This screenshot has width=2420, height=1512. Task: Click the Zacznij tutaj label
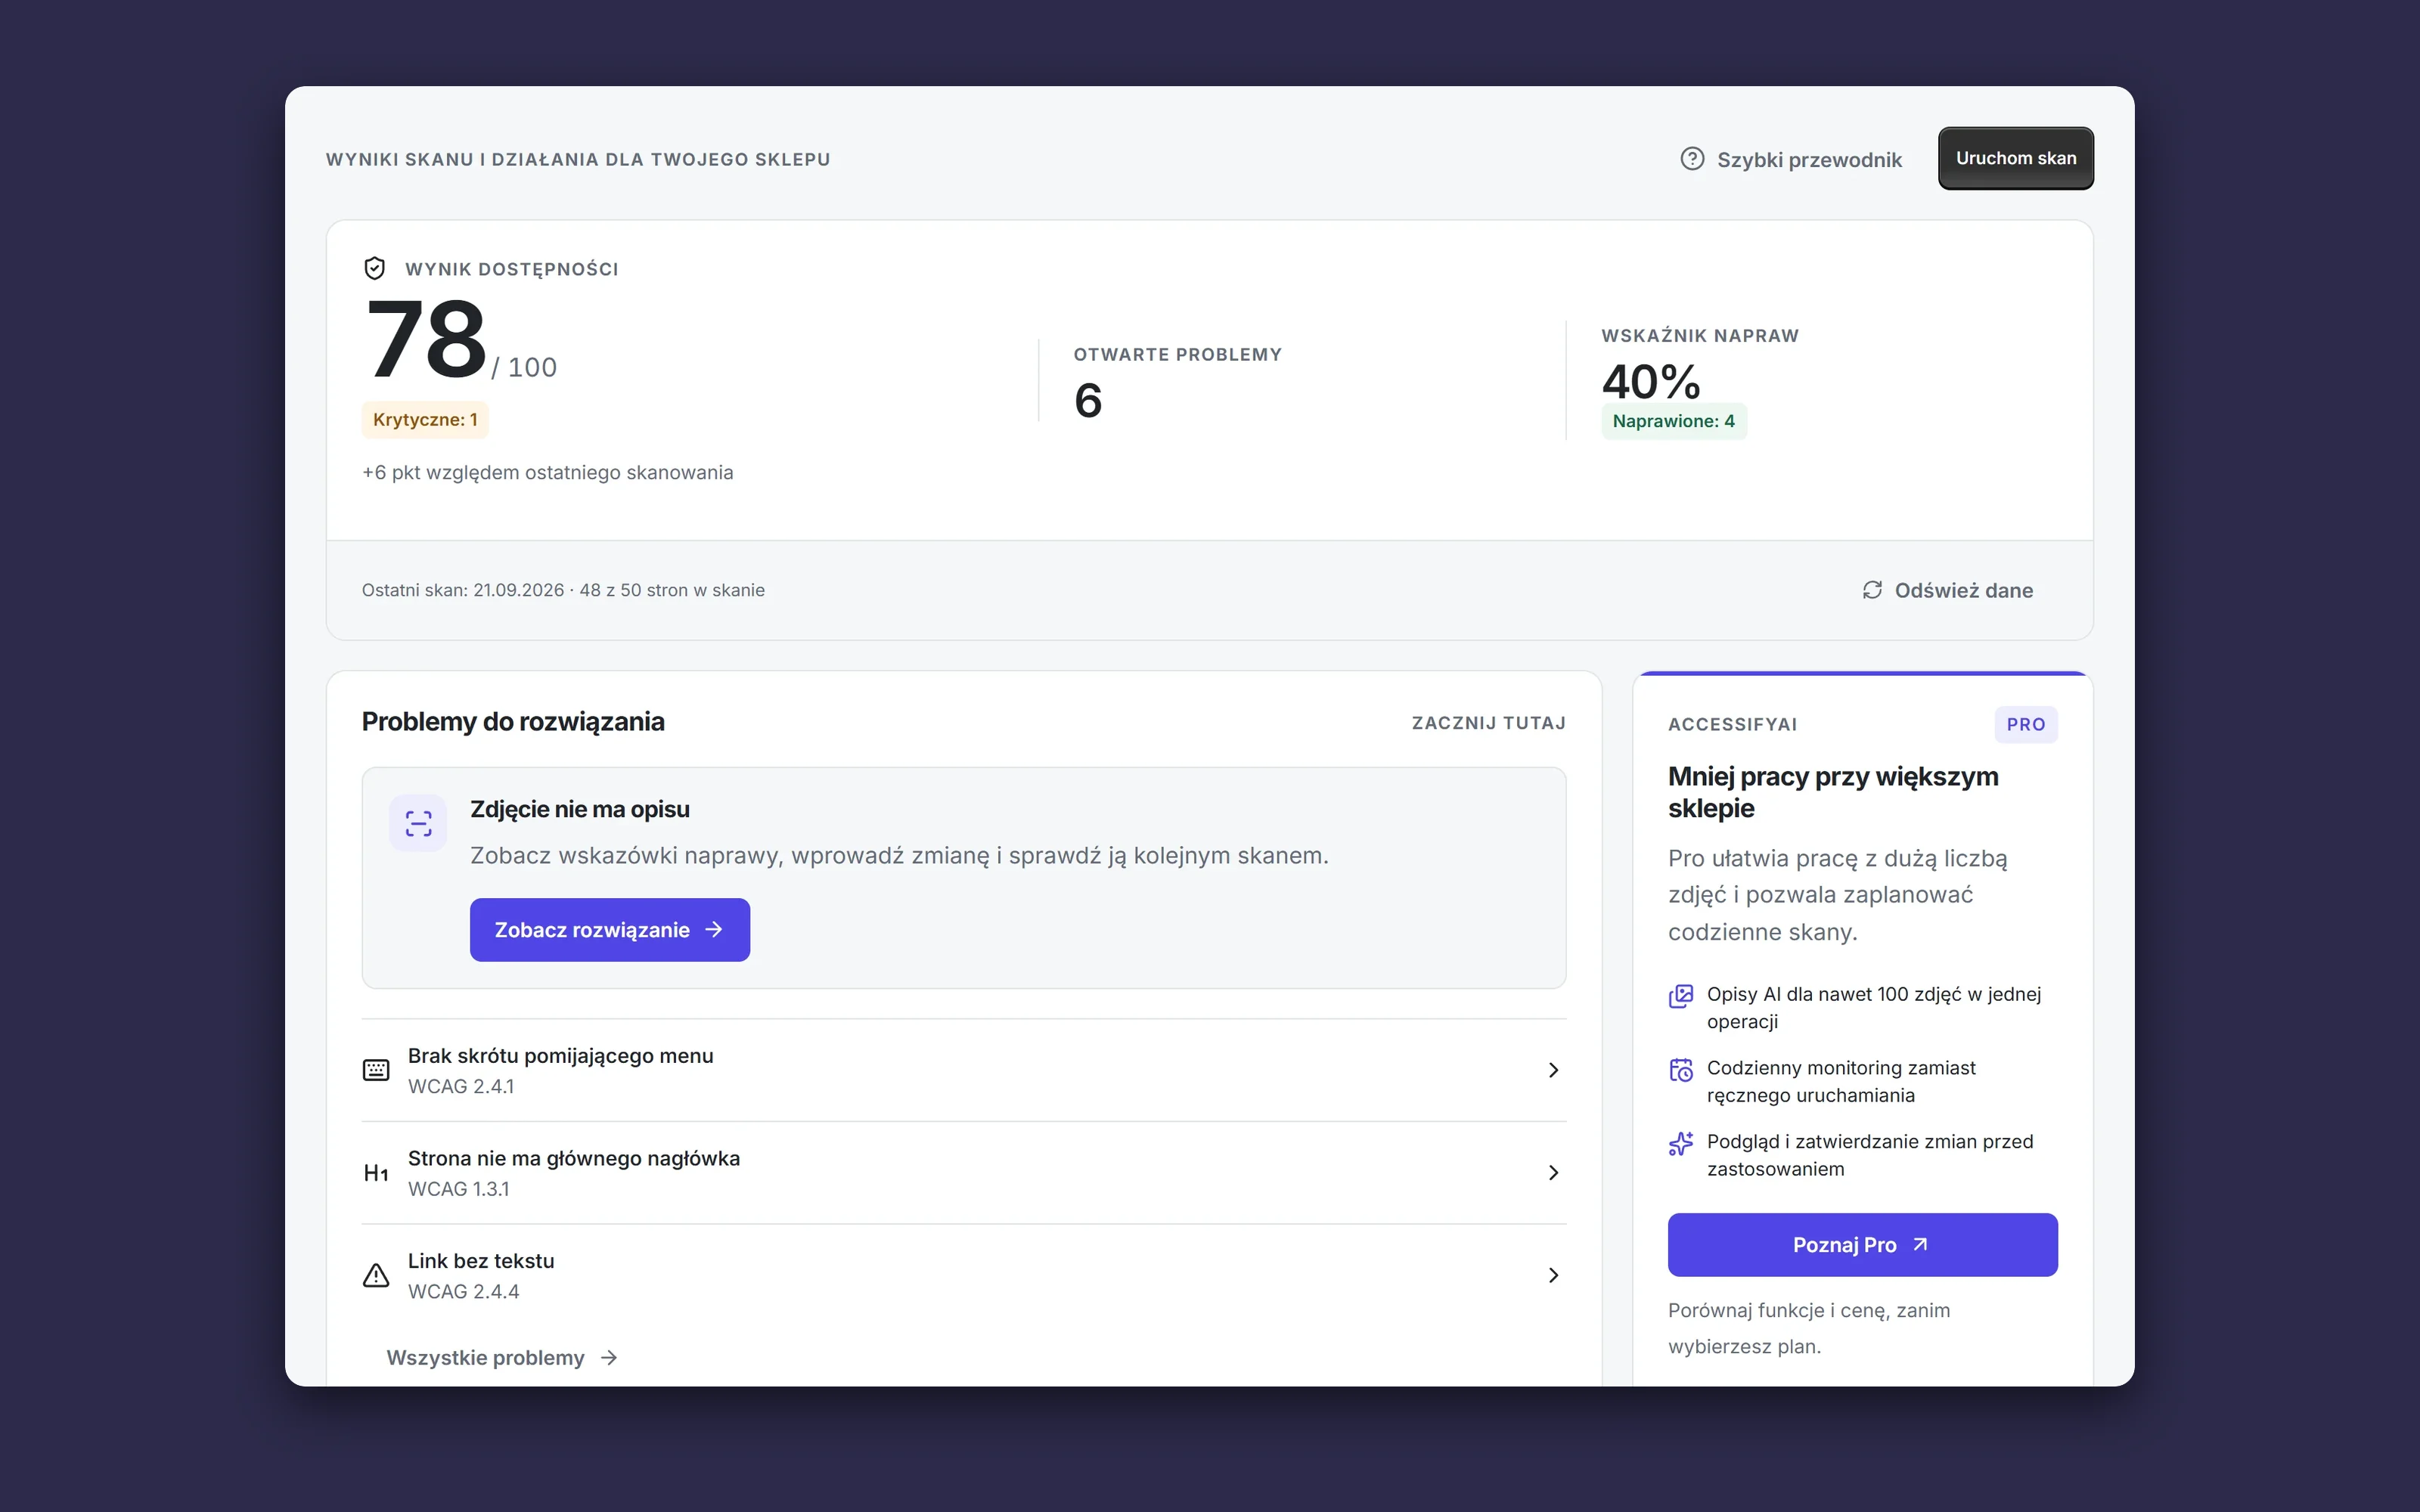point(1489,723)
